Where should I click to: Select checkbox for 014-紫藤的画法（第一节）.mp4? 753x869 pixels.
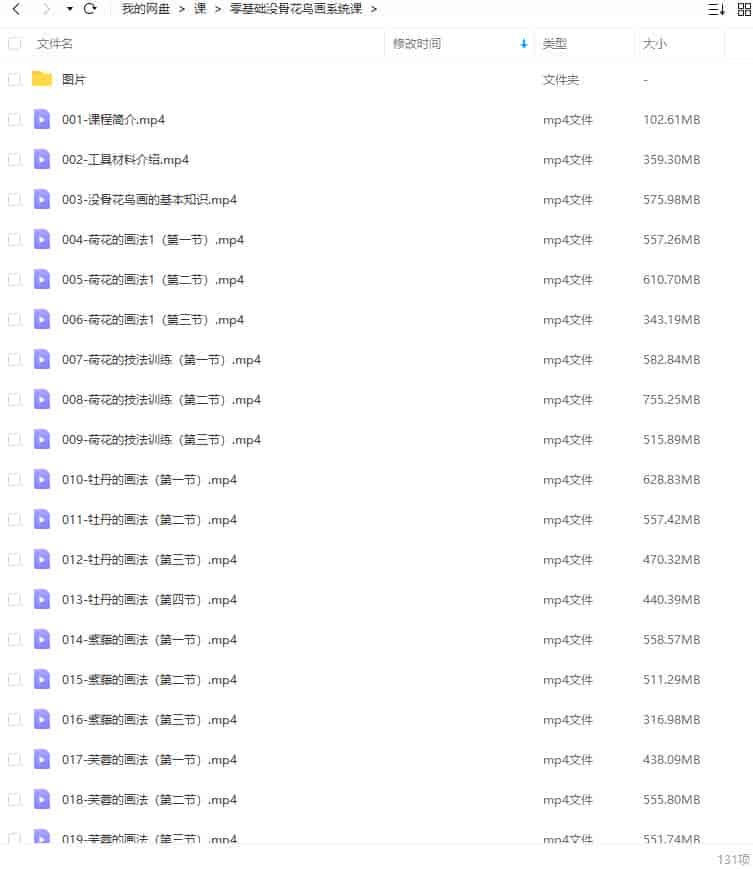click(x=15, y=640)
